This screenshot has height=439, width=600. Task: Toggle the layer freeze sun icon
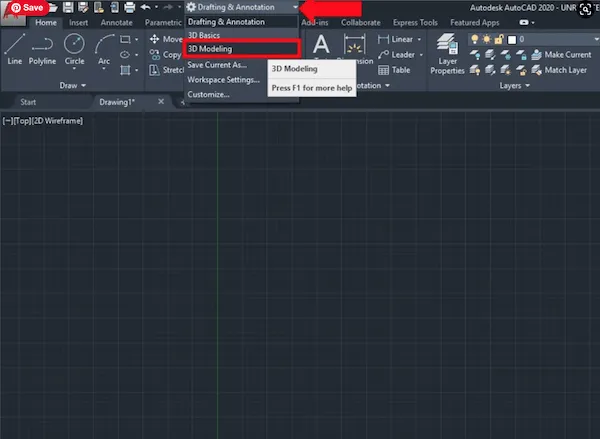pos(487,38)
